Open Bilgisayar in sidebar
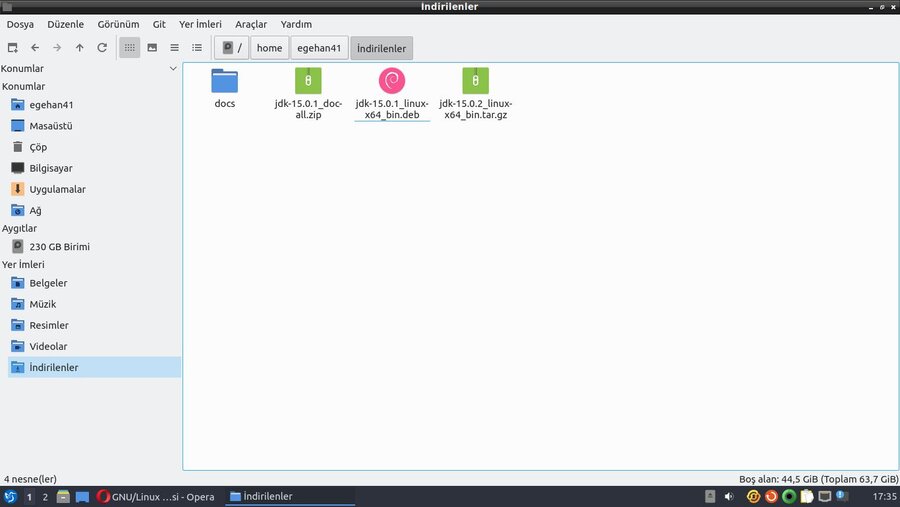 click(x=94, y=168)
